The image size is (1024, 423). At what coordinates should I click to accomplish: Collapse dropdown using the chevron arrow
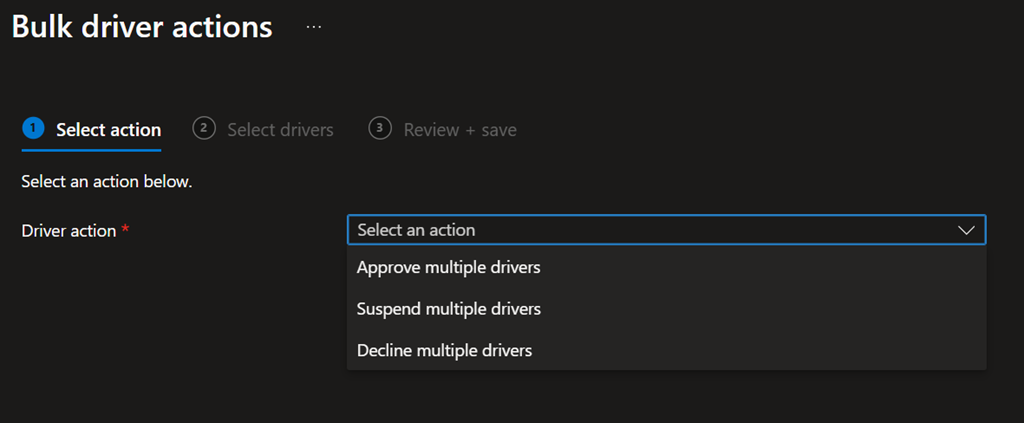point(966,230)
